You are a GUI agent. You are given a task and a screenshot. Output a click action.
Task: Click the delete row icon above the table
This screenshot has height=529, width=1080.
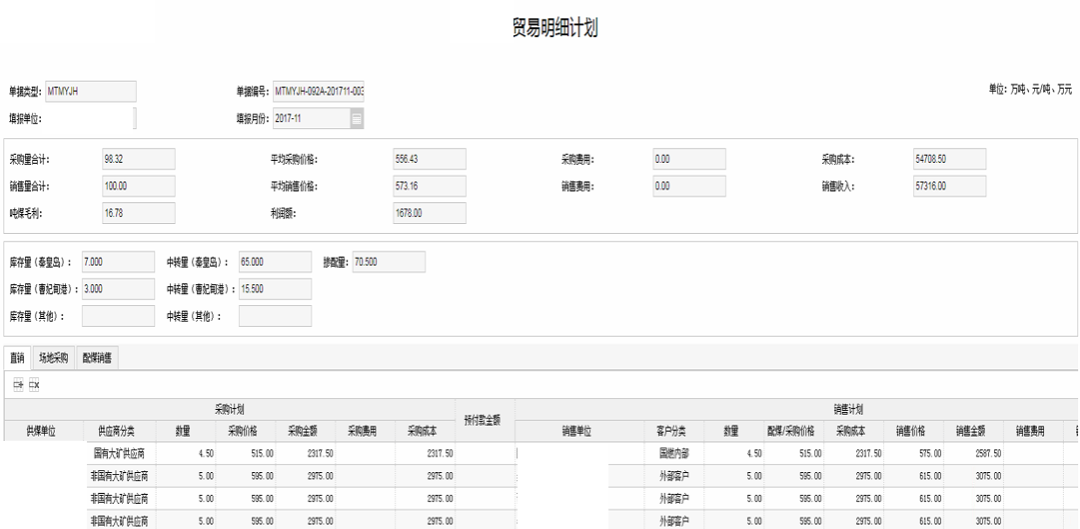click(x=34, y=386)
